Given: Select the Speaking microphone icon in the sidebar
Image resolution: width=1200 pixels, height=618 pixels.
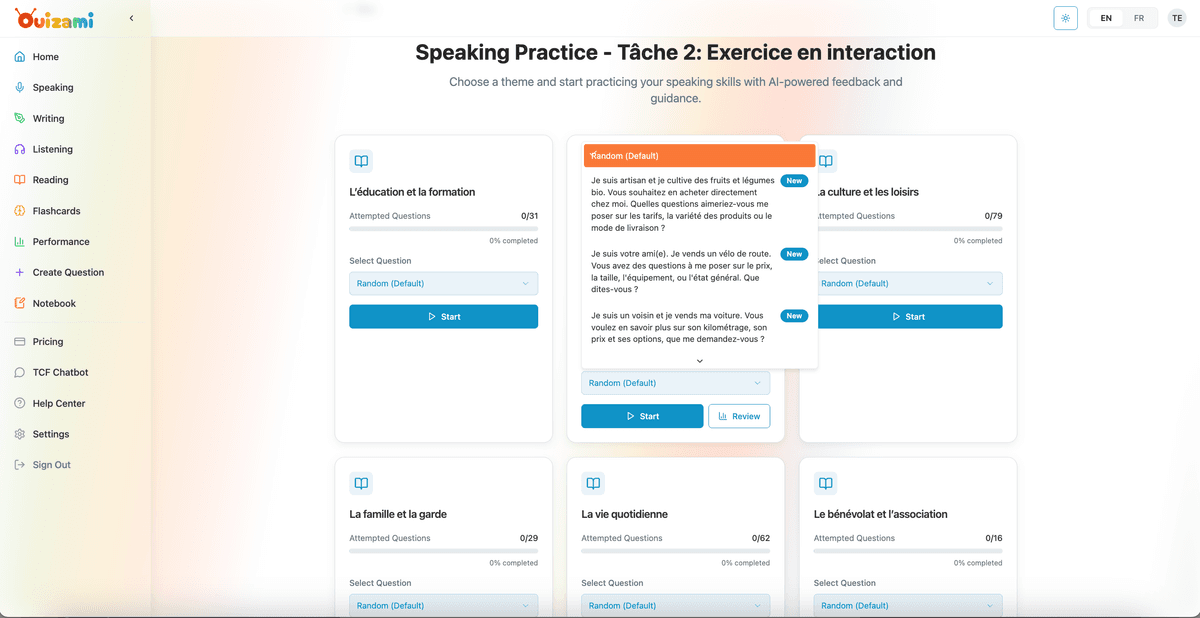Looking at the screenshot, I should 20,87.
